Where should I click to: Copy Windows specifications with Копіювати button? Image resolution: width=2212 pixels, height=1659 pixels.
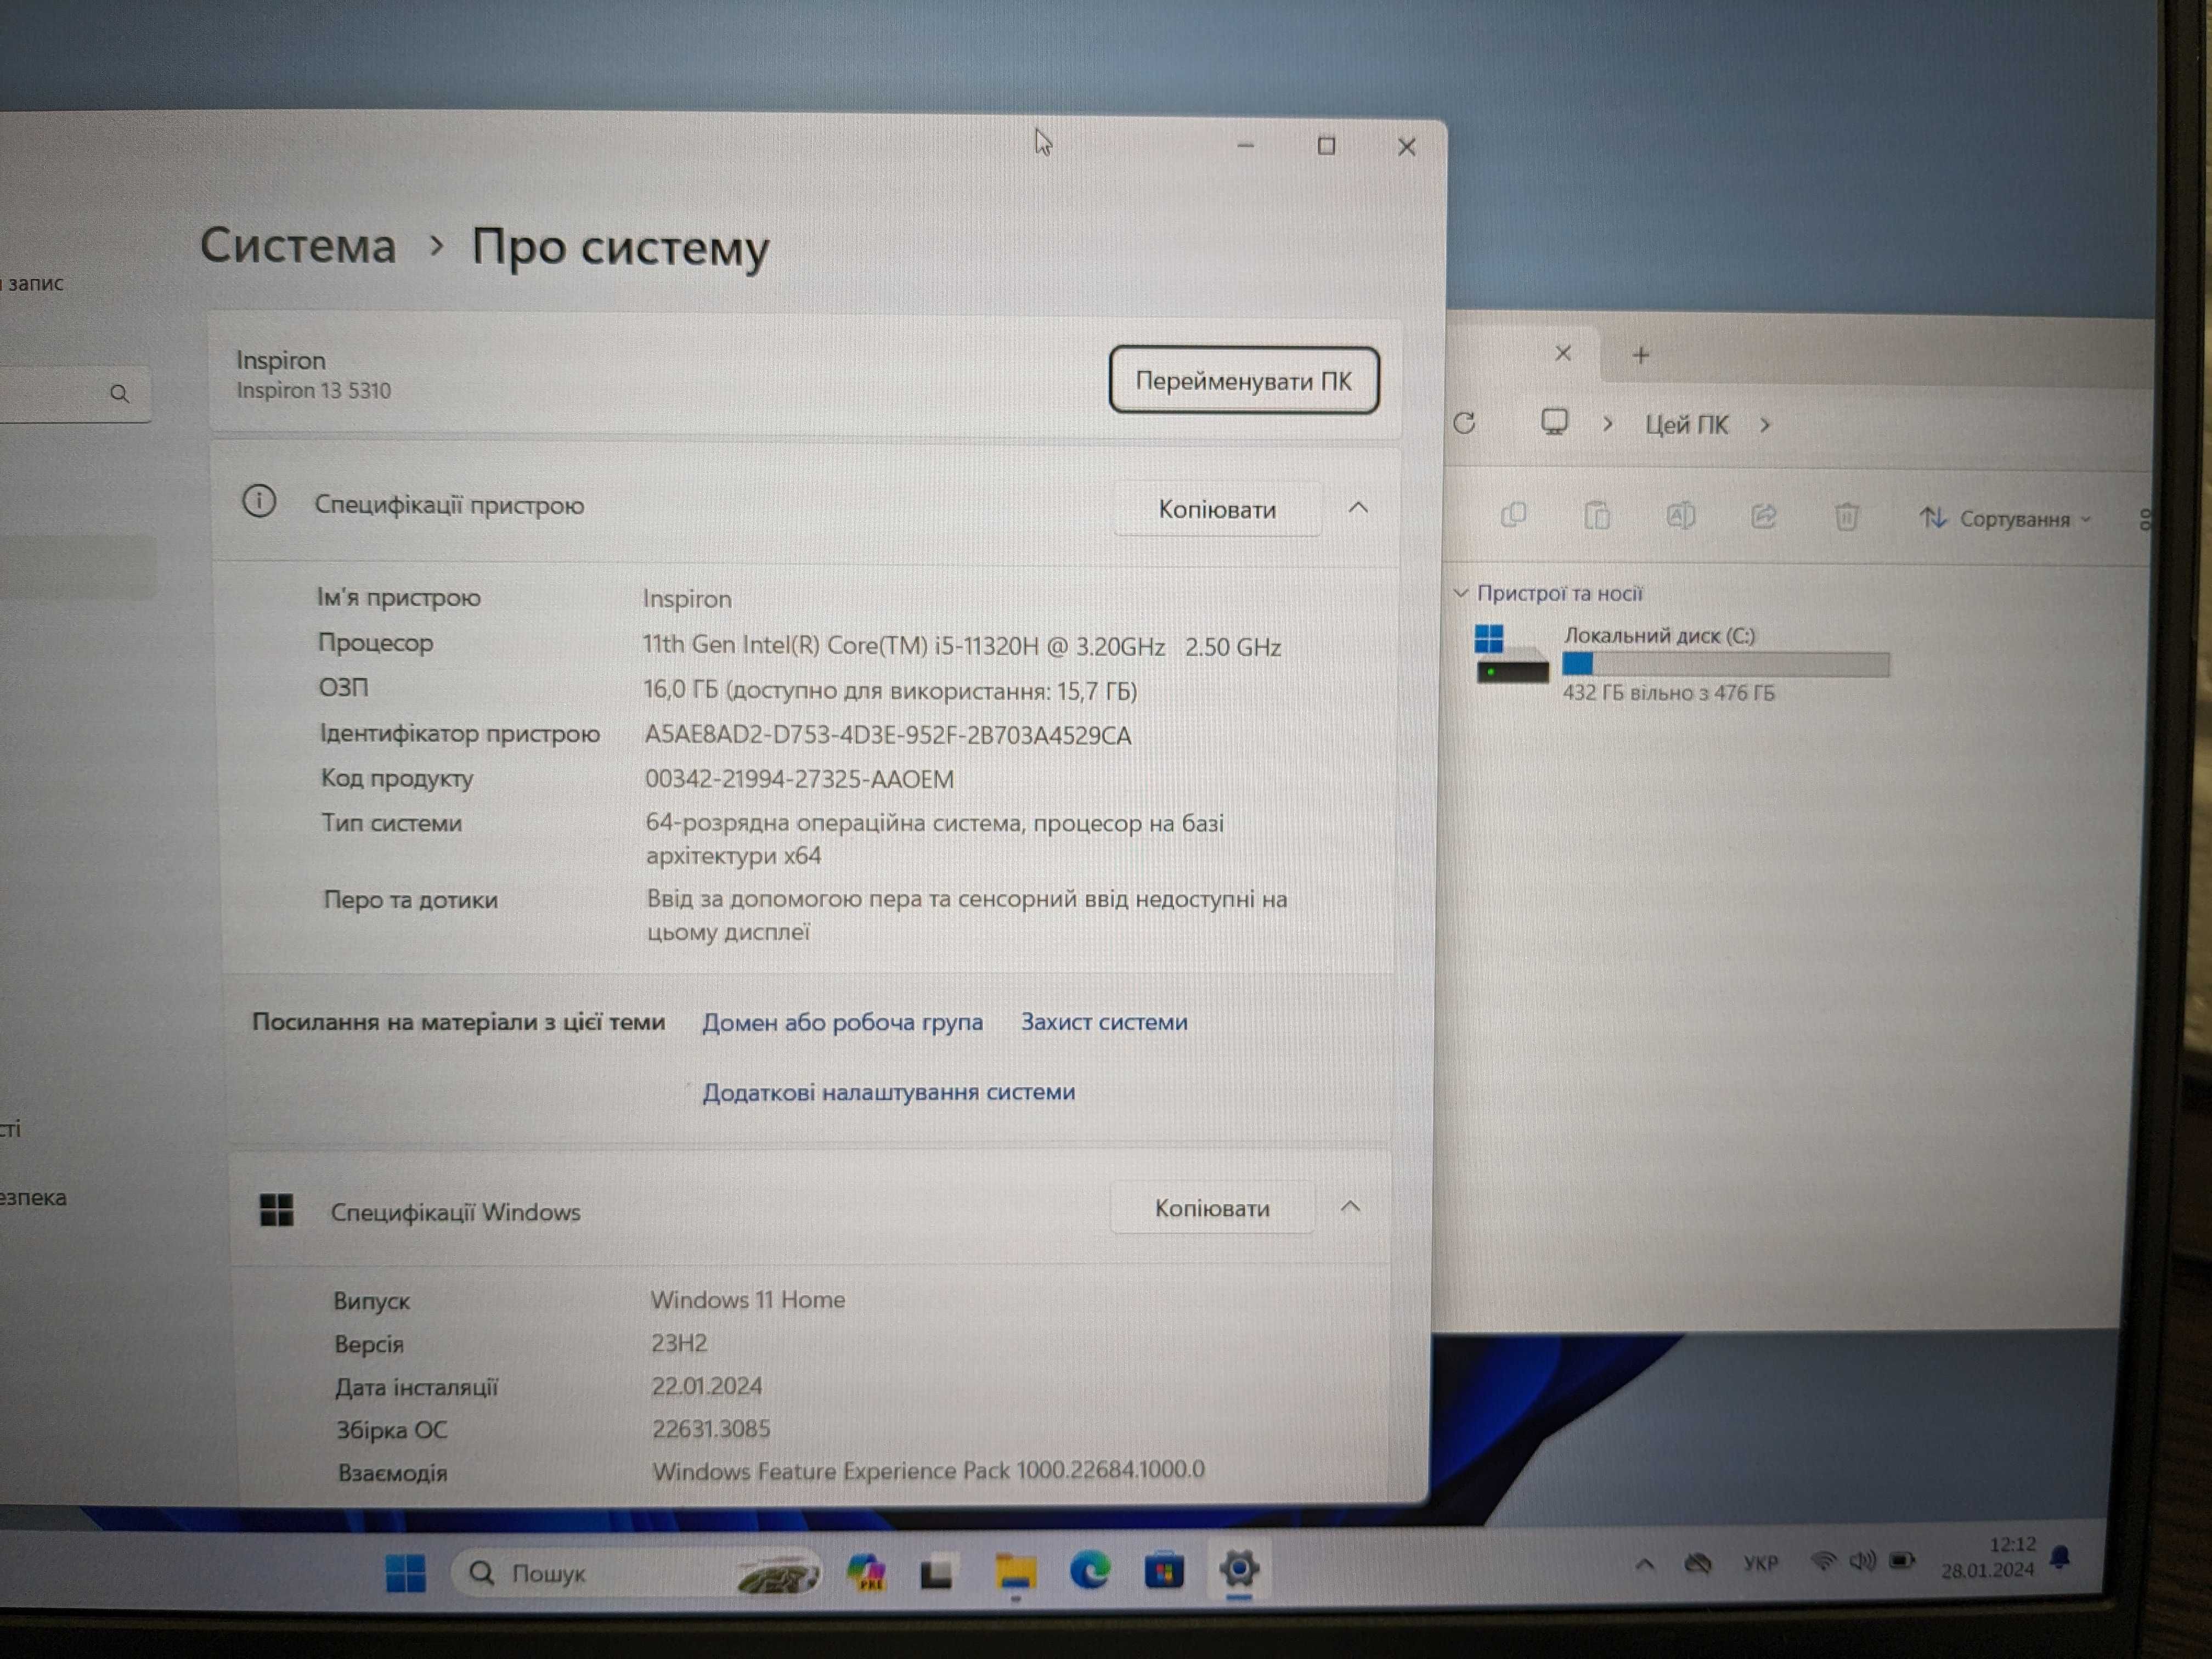coord(1212,1208)
